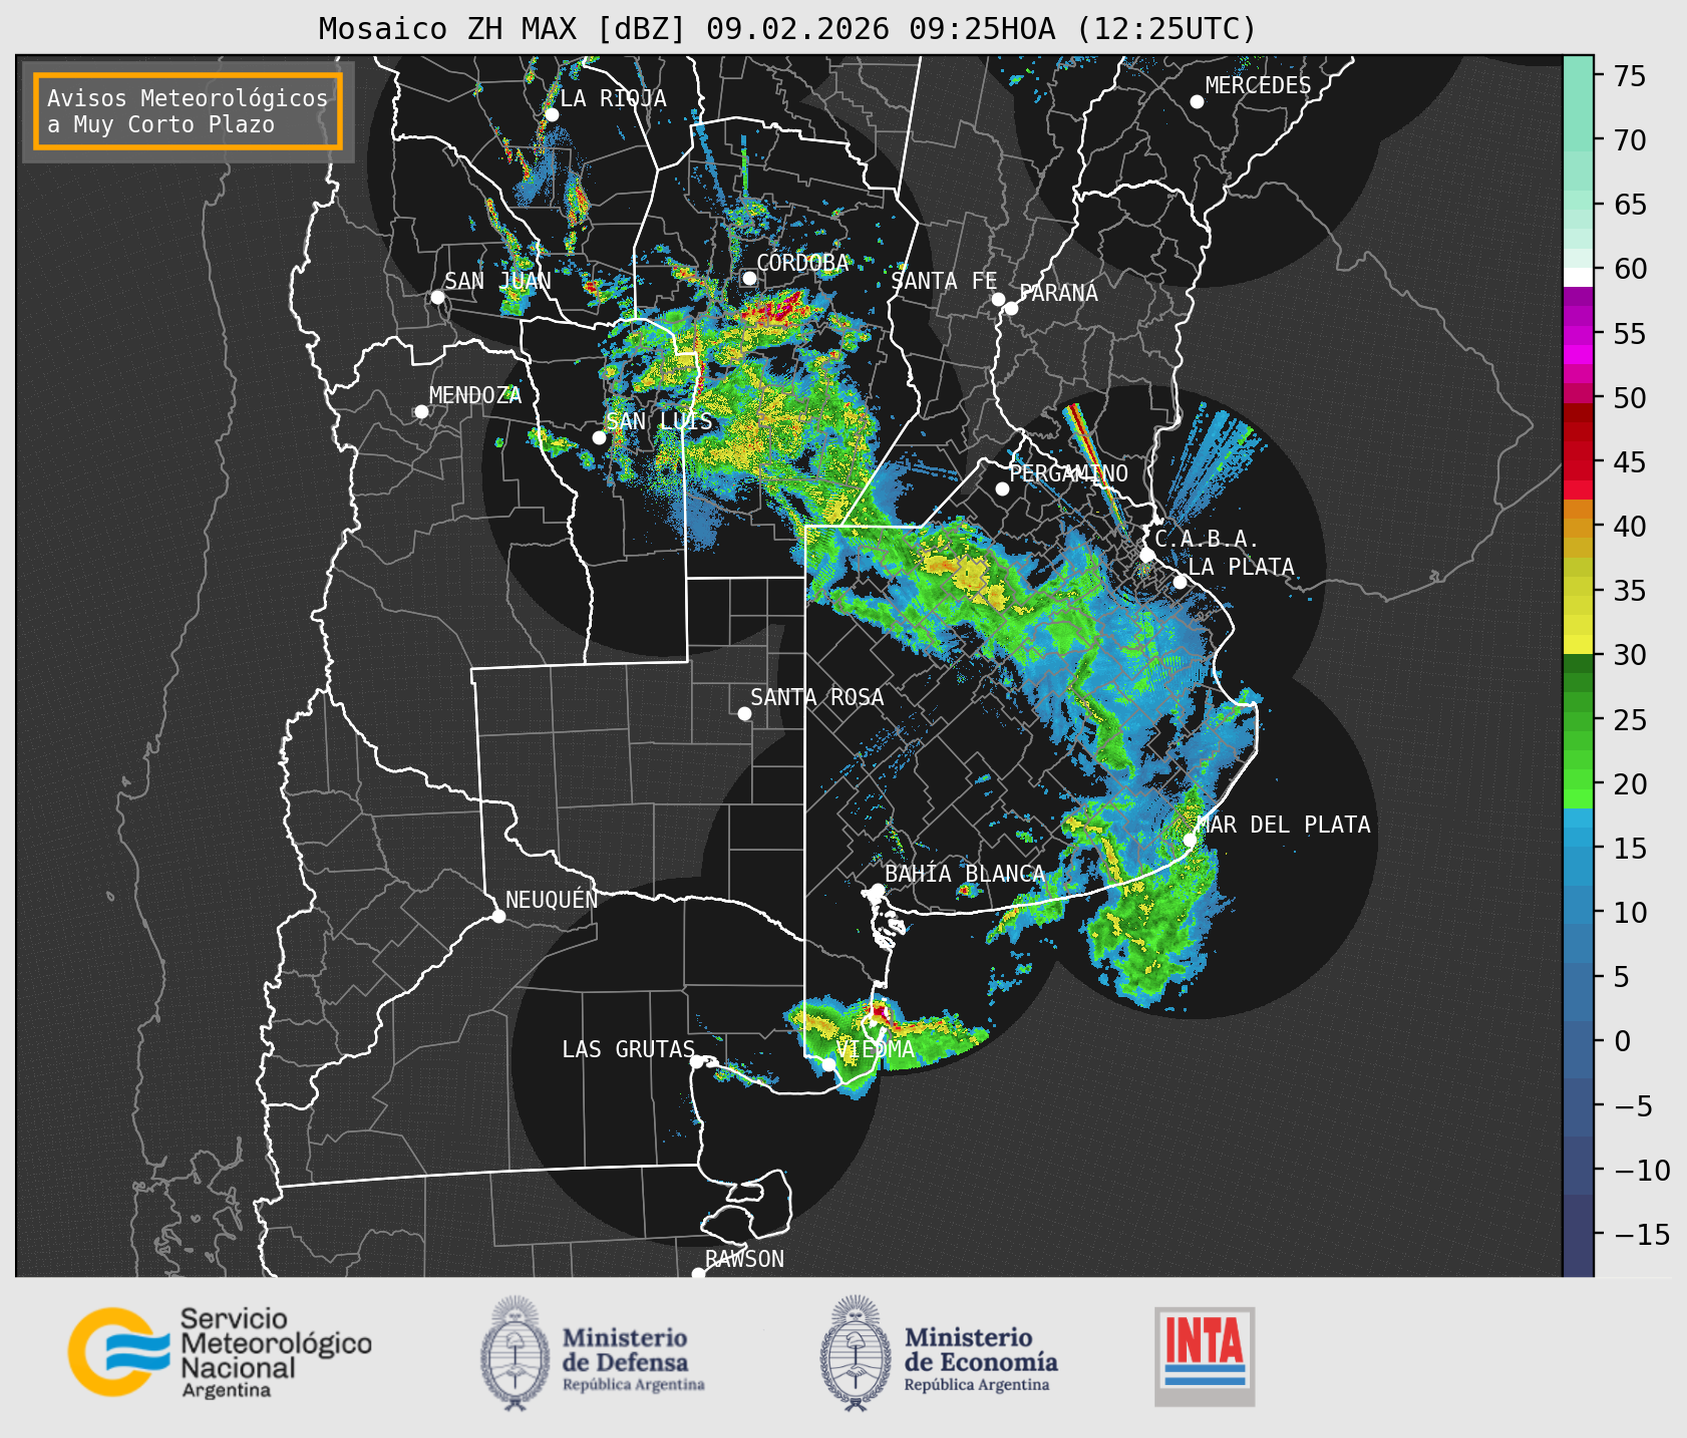1687x1438 pixels.
Task: Click the 25 dBZ green color band
Action: [1578, 721]
